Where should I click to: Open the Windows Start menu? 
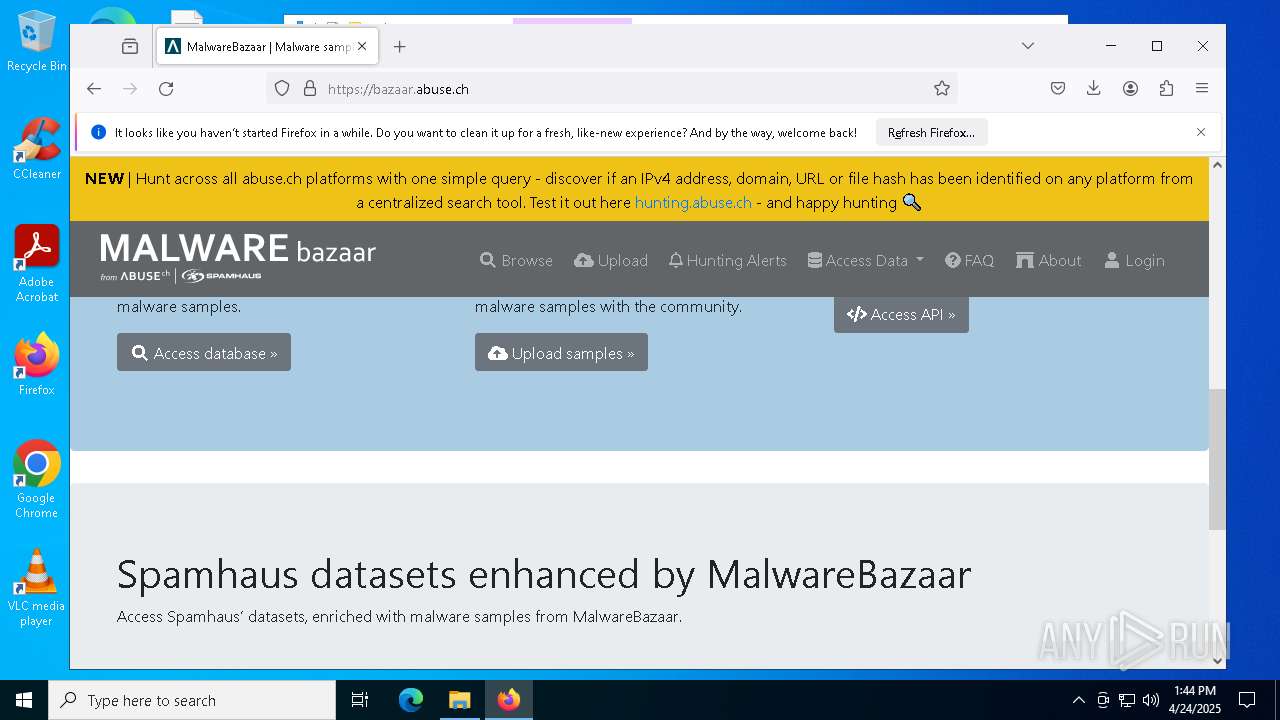click(x=24, y=700)
